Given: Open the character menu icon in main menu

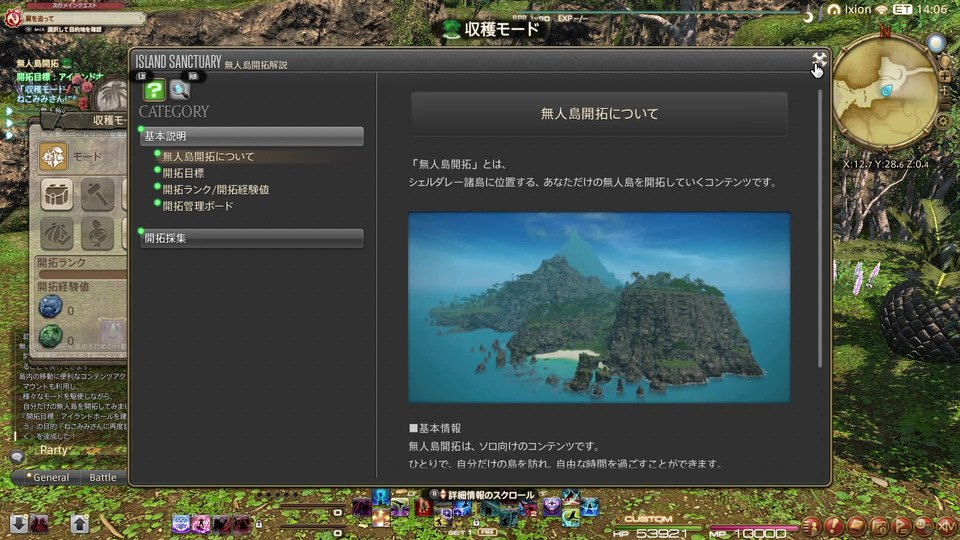Looking at the screenshot, I should point(811,526).
